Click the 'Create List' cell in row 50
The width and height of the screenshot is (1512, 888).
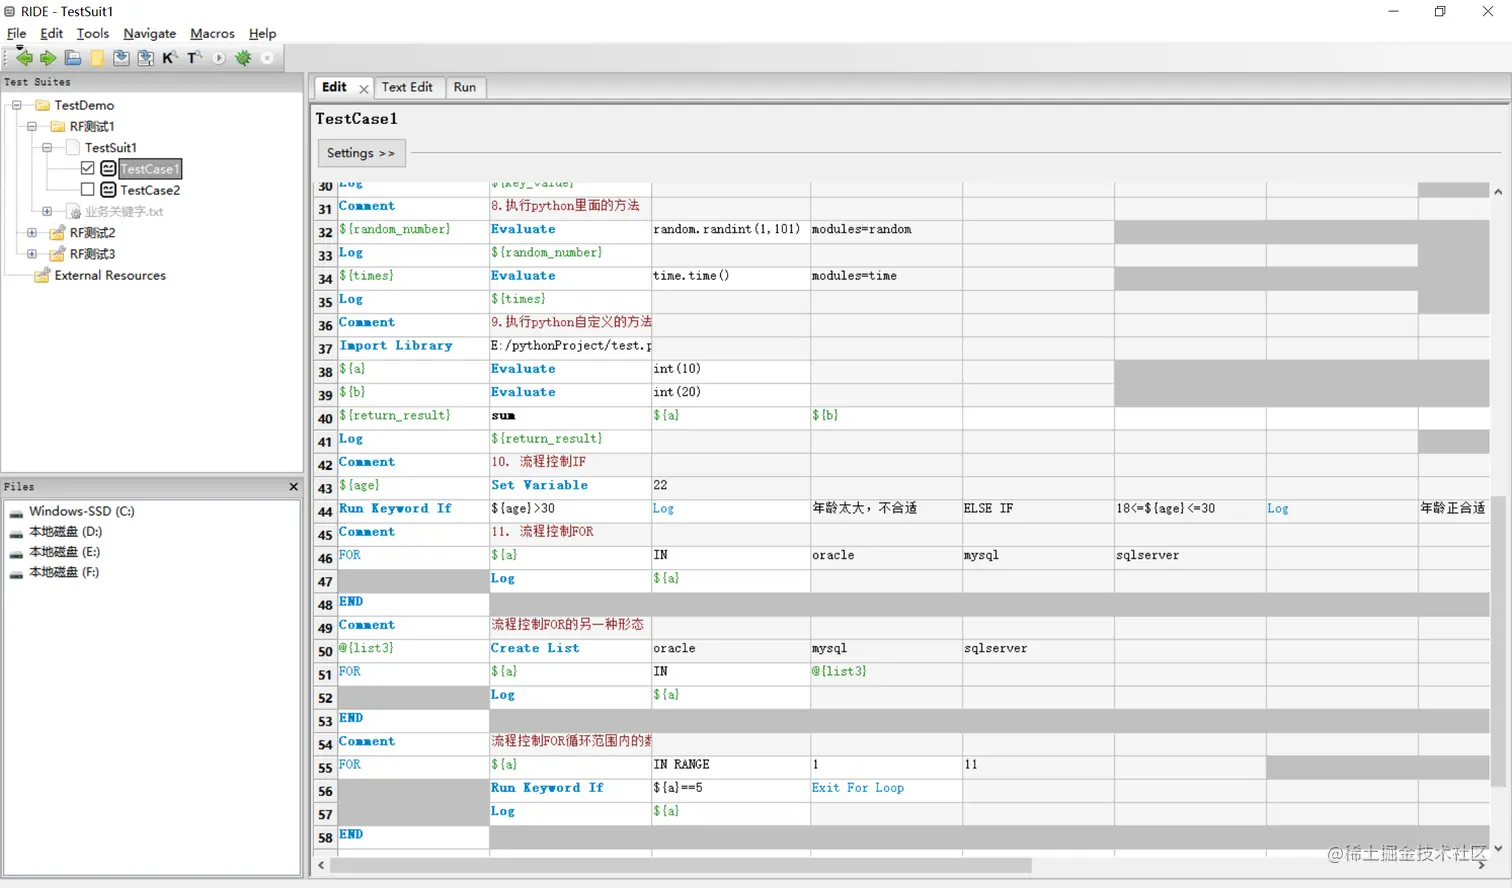click(x=570, y=649)
